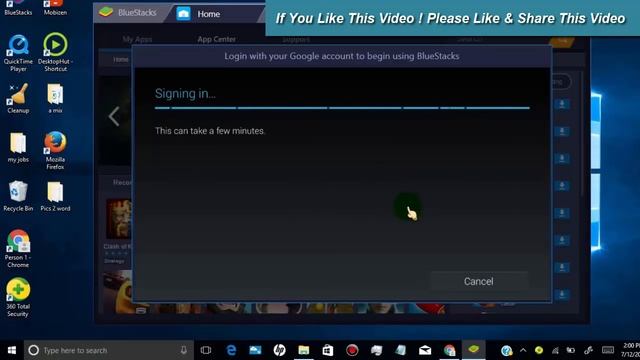Open the my jobs folder
This screenshot has height=360, width=640.
(x=18, y=147)
